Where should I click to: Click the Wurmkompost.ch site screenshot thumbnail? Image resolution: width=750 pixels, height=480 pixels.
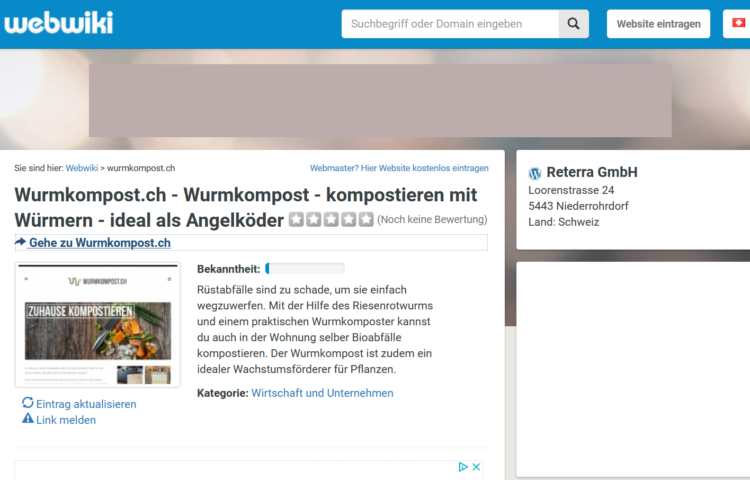pyautogui.click(x=98, y=324)
